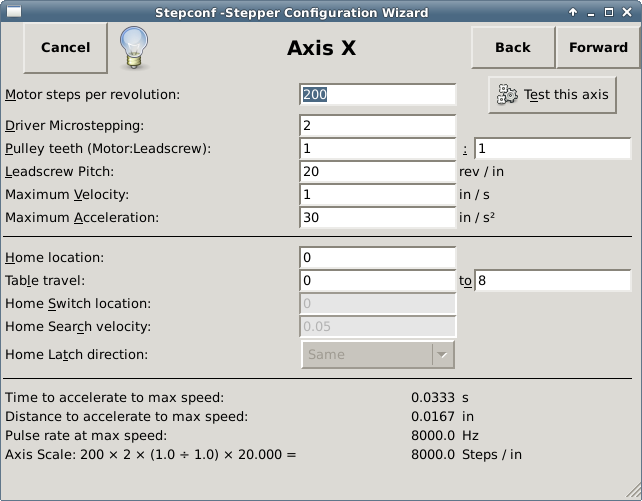
Task: Click the Motor steps per revolution field
Action: [x=377, y=95]
